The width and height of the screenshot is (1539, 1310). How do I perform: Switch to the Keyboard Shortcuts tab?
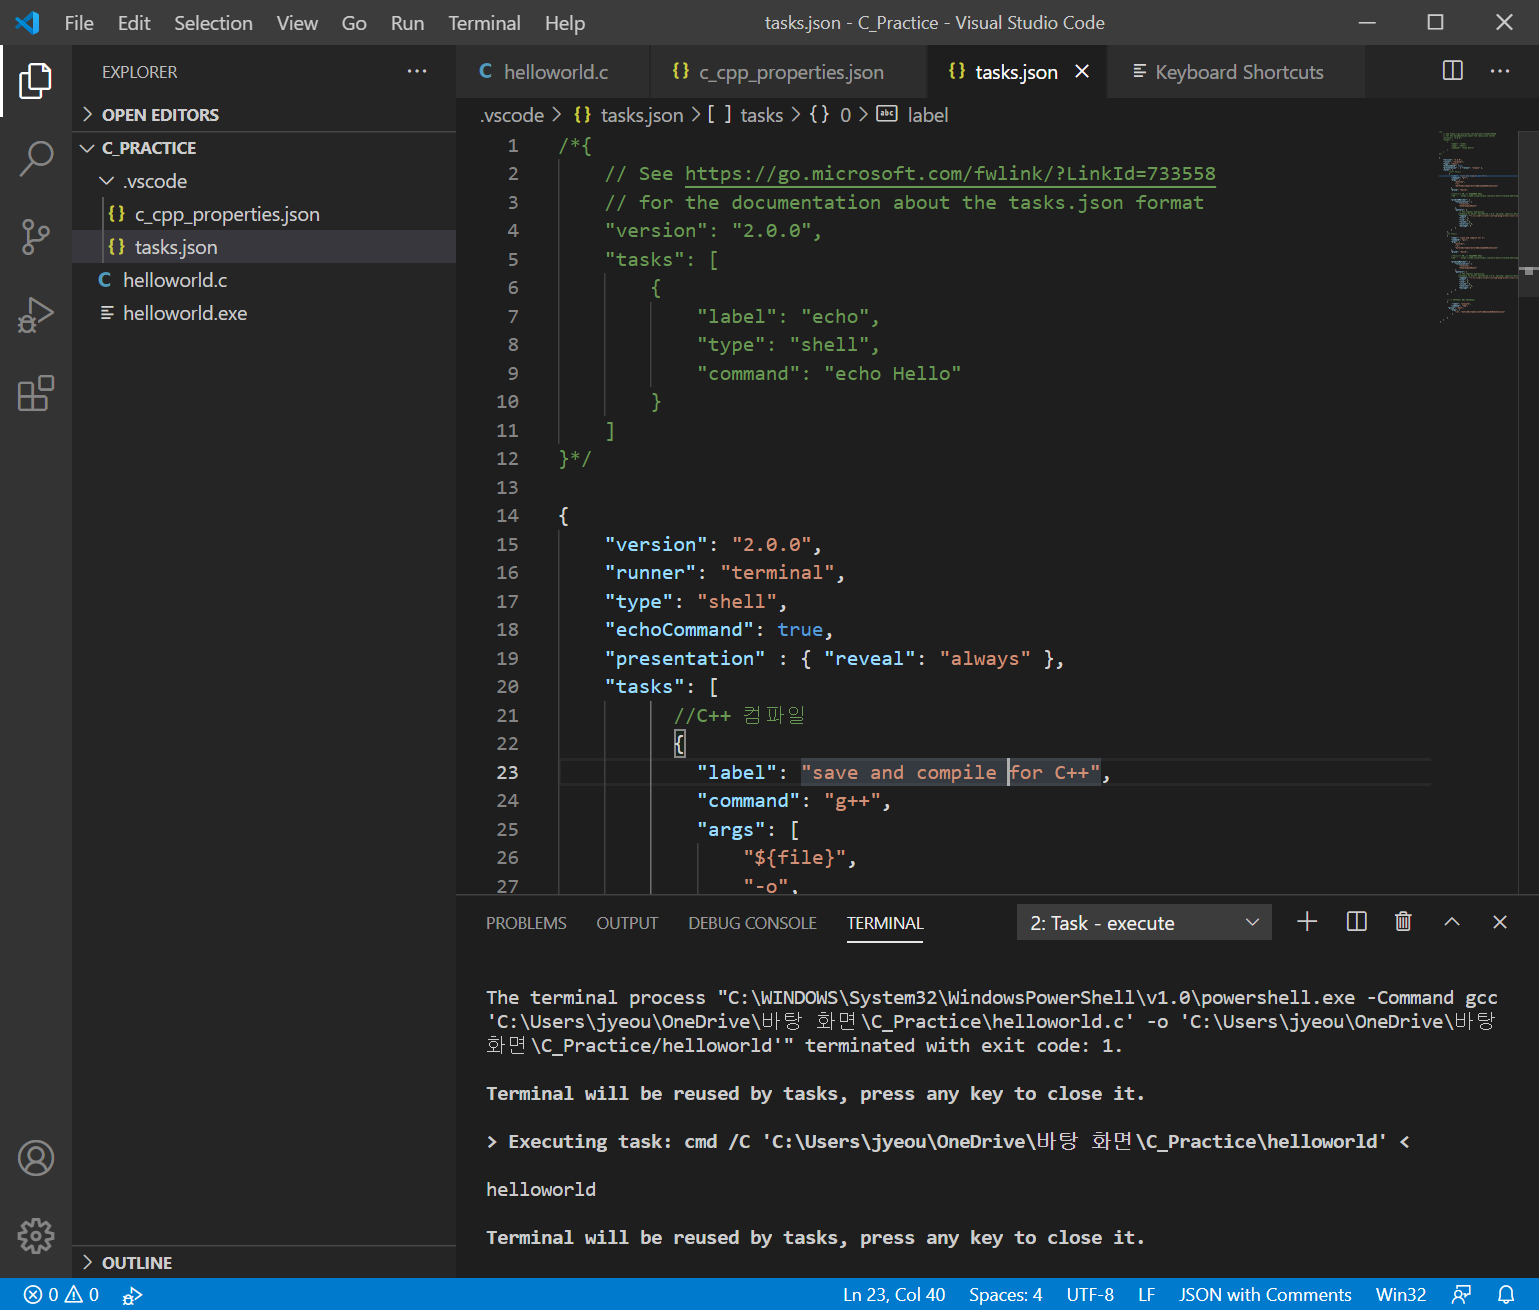1235,71
